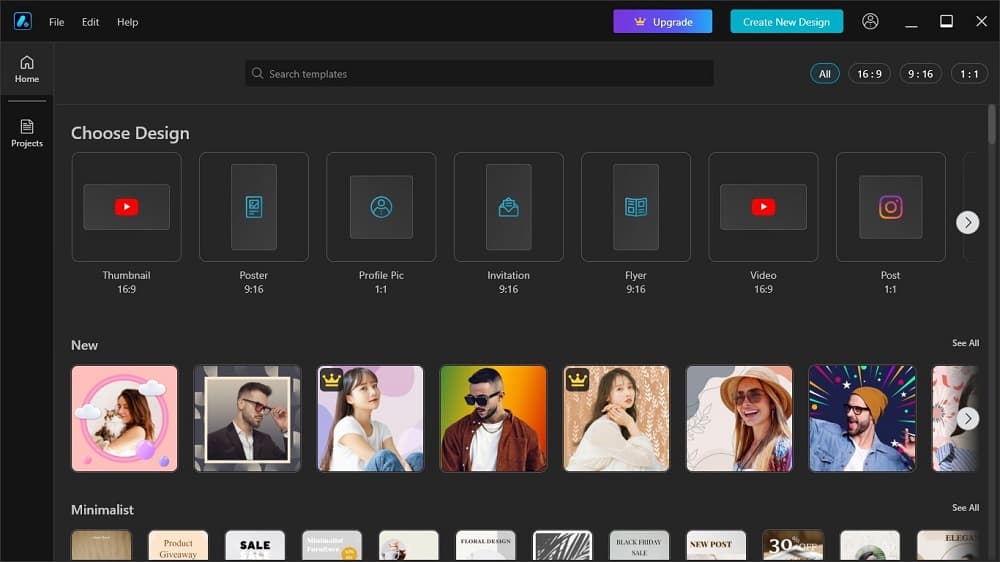This screenshot has height=562, width=1000.
Task: Choose the Poster 9:16 design preset
Action: 254,207
